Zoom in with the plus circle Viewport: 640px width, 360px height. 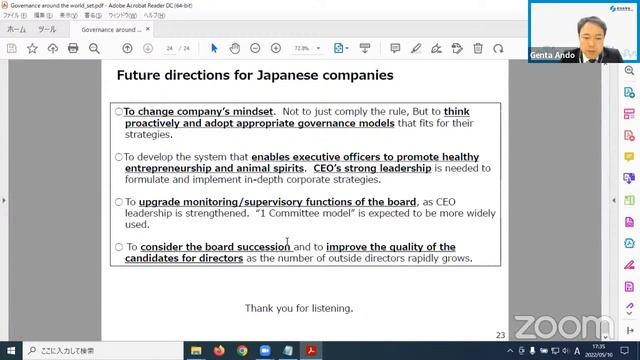click(x=276, y=48)
